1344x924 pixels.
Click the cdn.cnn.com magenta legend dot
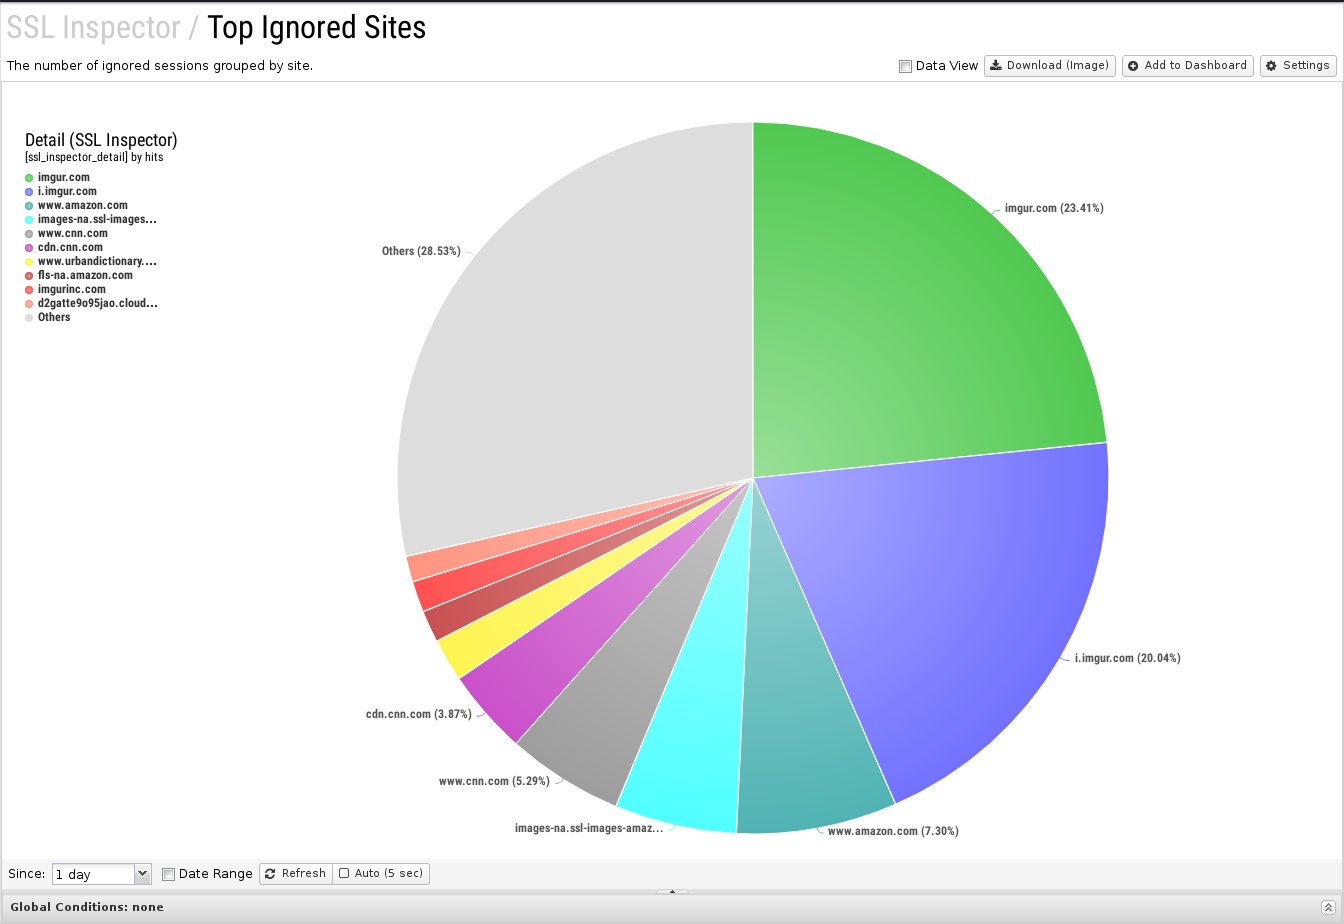[x=29, y=248]
